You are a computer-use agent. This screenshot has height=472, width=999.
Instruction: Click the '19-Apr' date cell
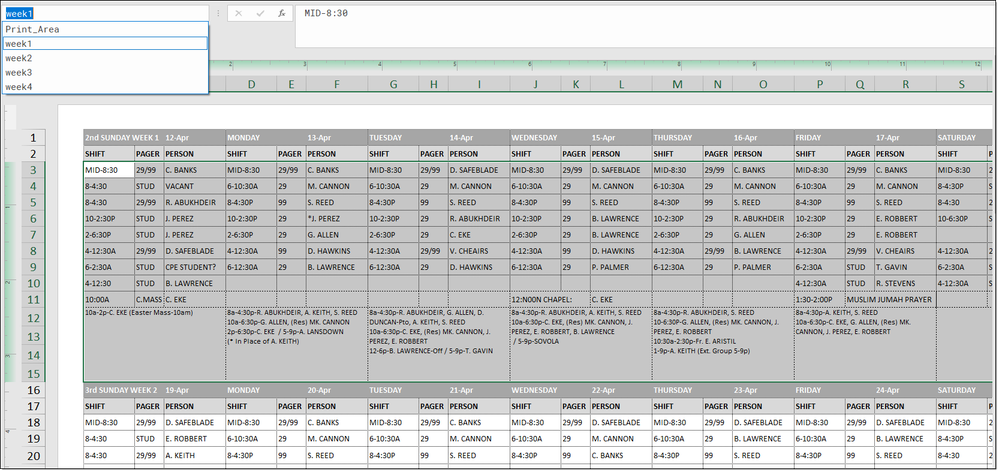[194, 390]
